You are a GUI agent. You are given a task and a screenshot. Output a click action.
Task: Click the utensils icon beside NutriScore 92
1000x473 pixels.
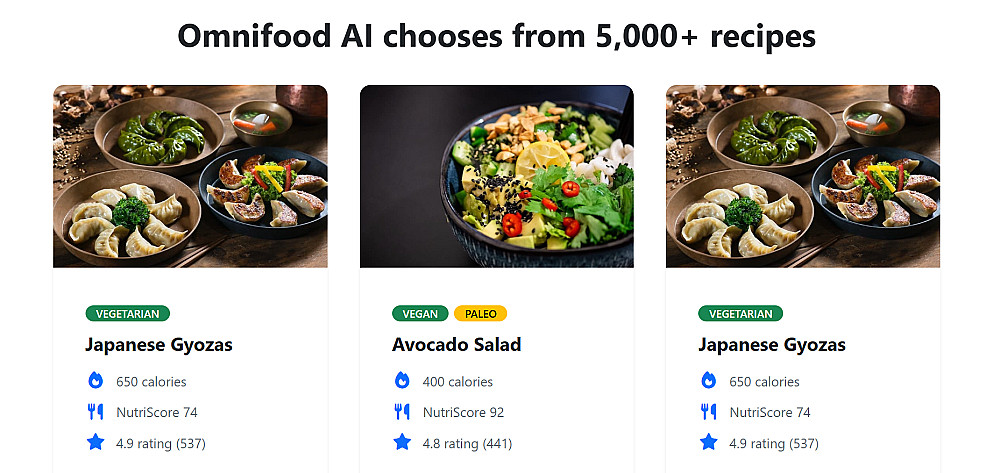402,412
